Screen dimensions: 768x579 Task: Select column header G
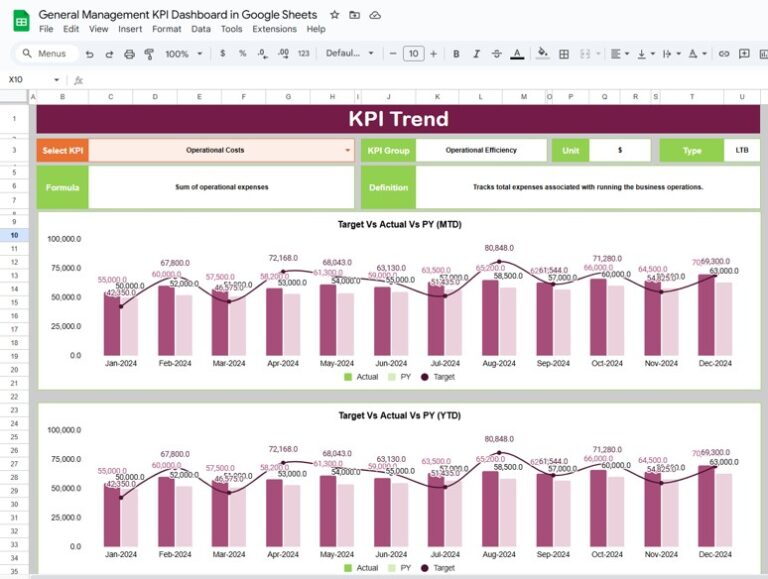coord(288,97)
